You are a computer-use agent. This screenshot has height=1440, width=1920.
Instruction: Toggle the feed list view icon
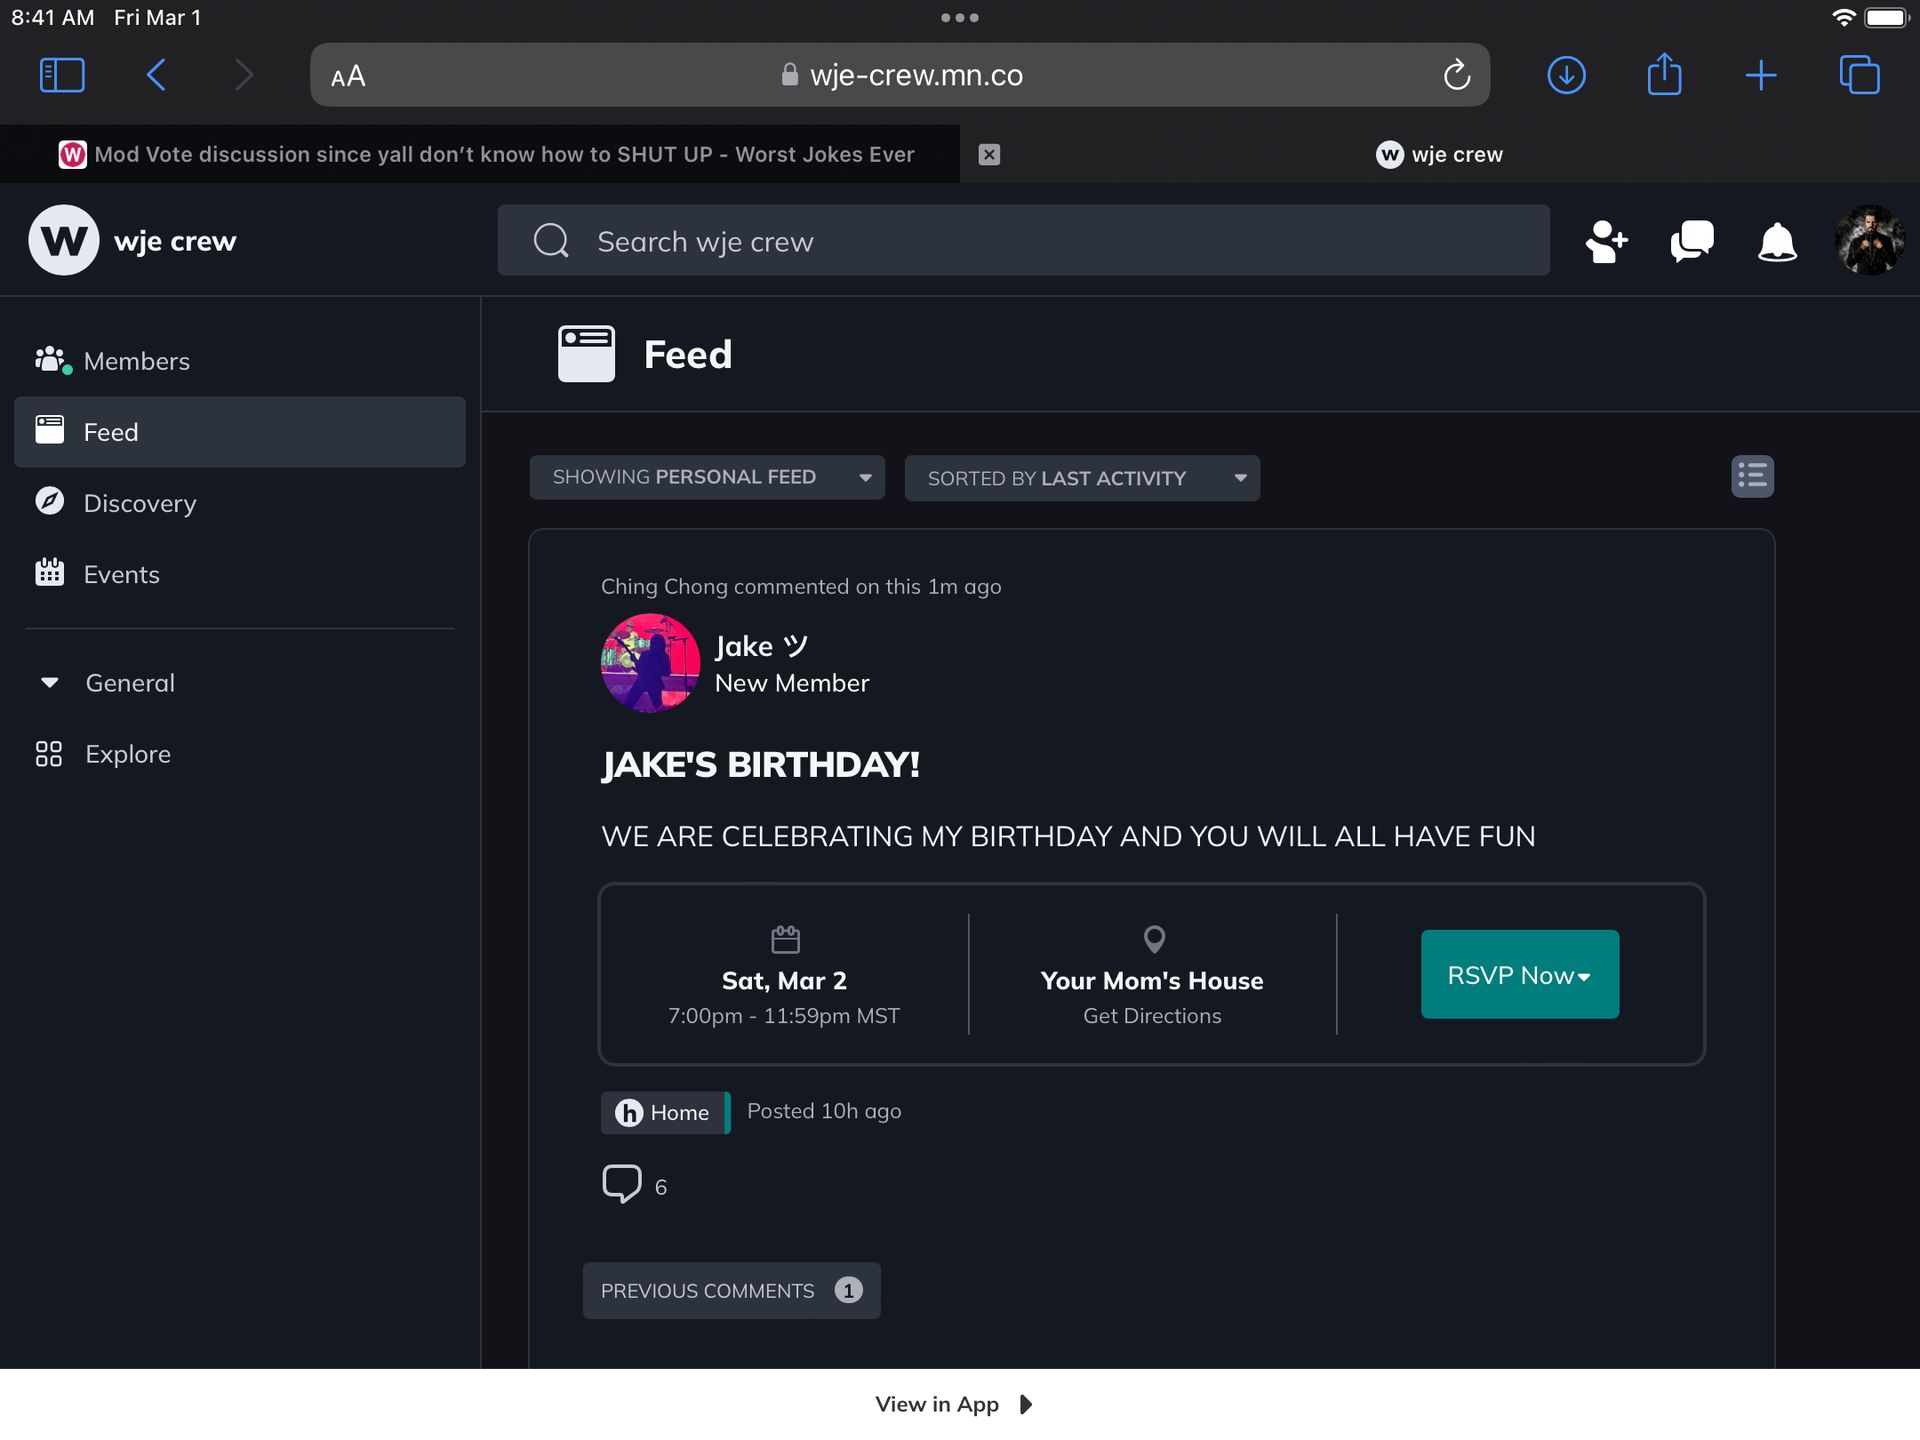(1752, 477)
